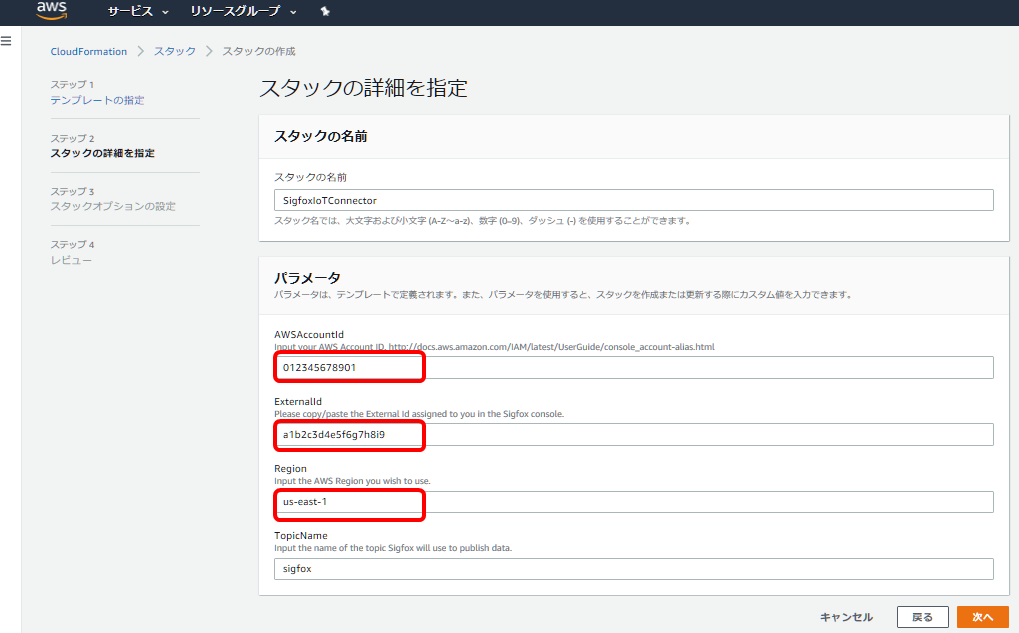
Task: Select the スタックの作成 breadcrumb text
Action: [259, 51]
